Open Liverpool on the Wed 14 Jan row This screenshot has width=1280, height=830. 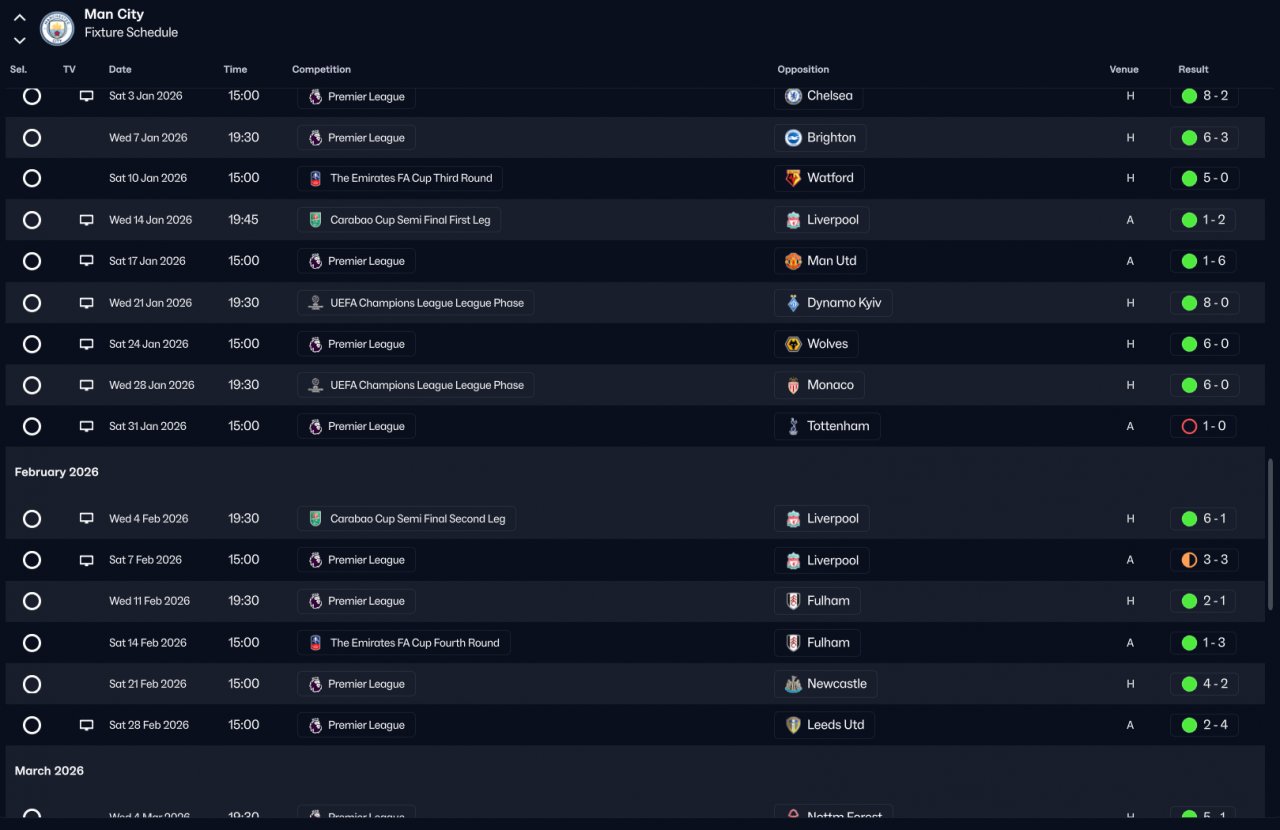[x=822, y=220]
